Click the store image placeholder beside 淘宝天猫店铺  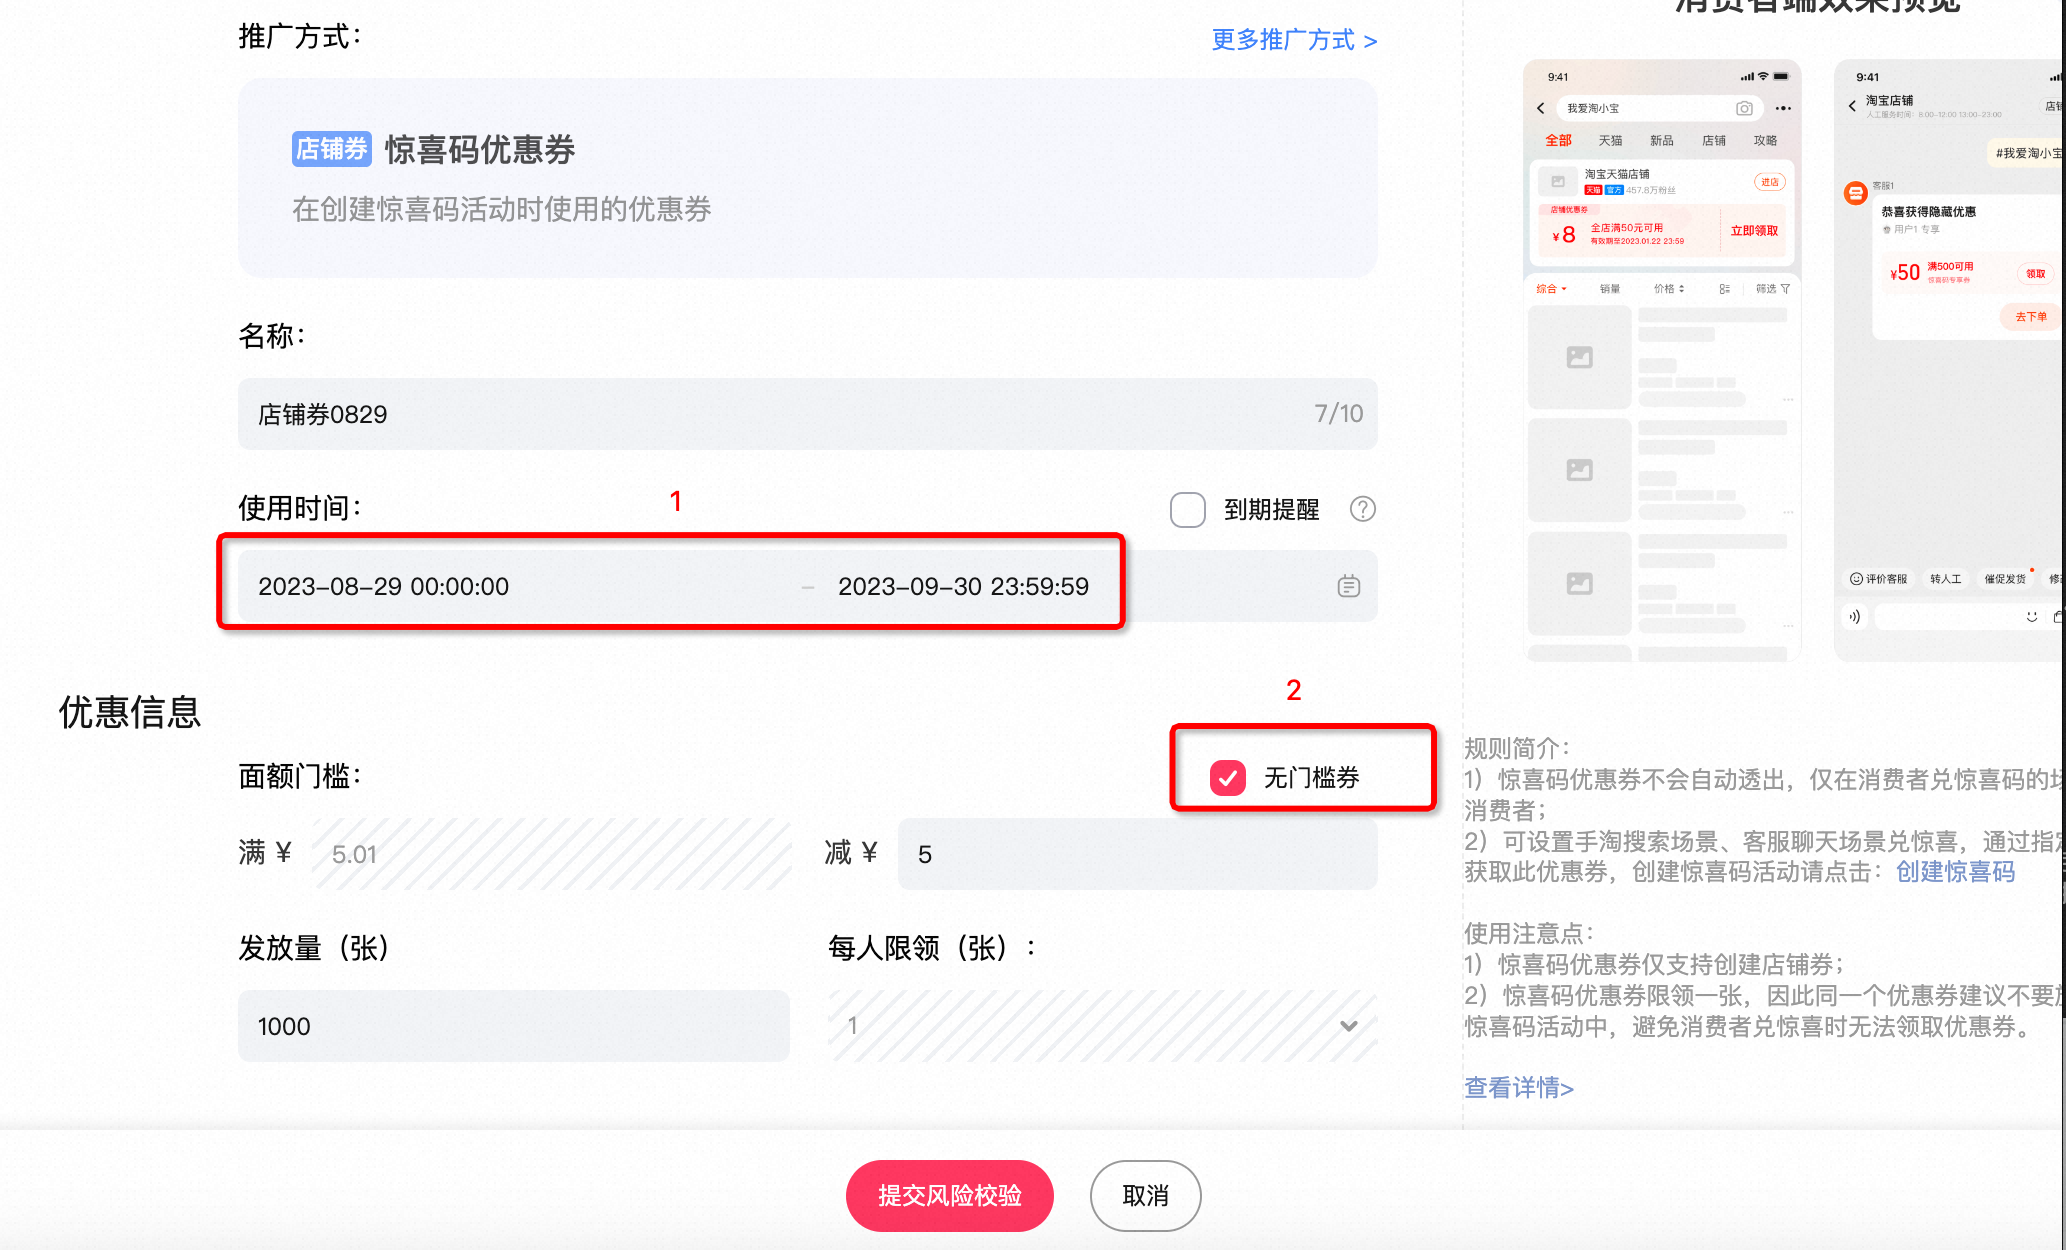[1557, 182]
